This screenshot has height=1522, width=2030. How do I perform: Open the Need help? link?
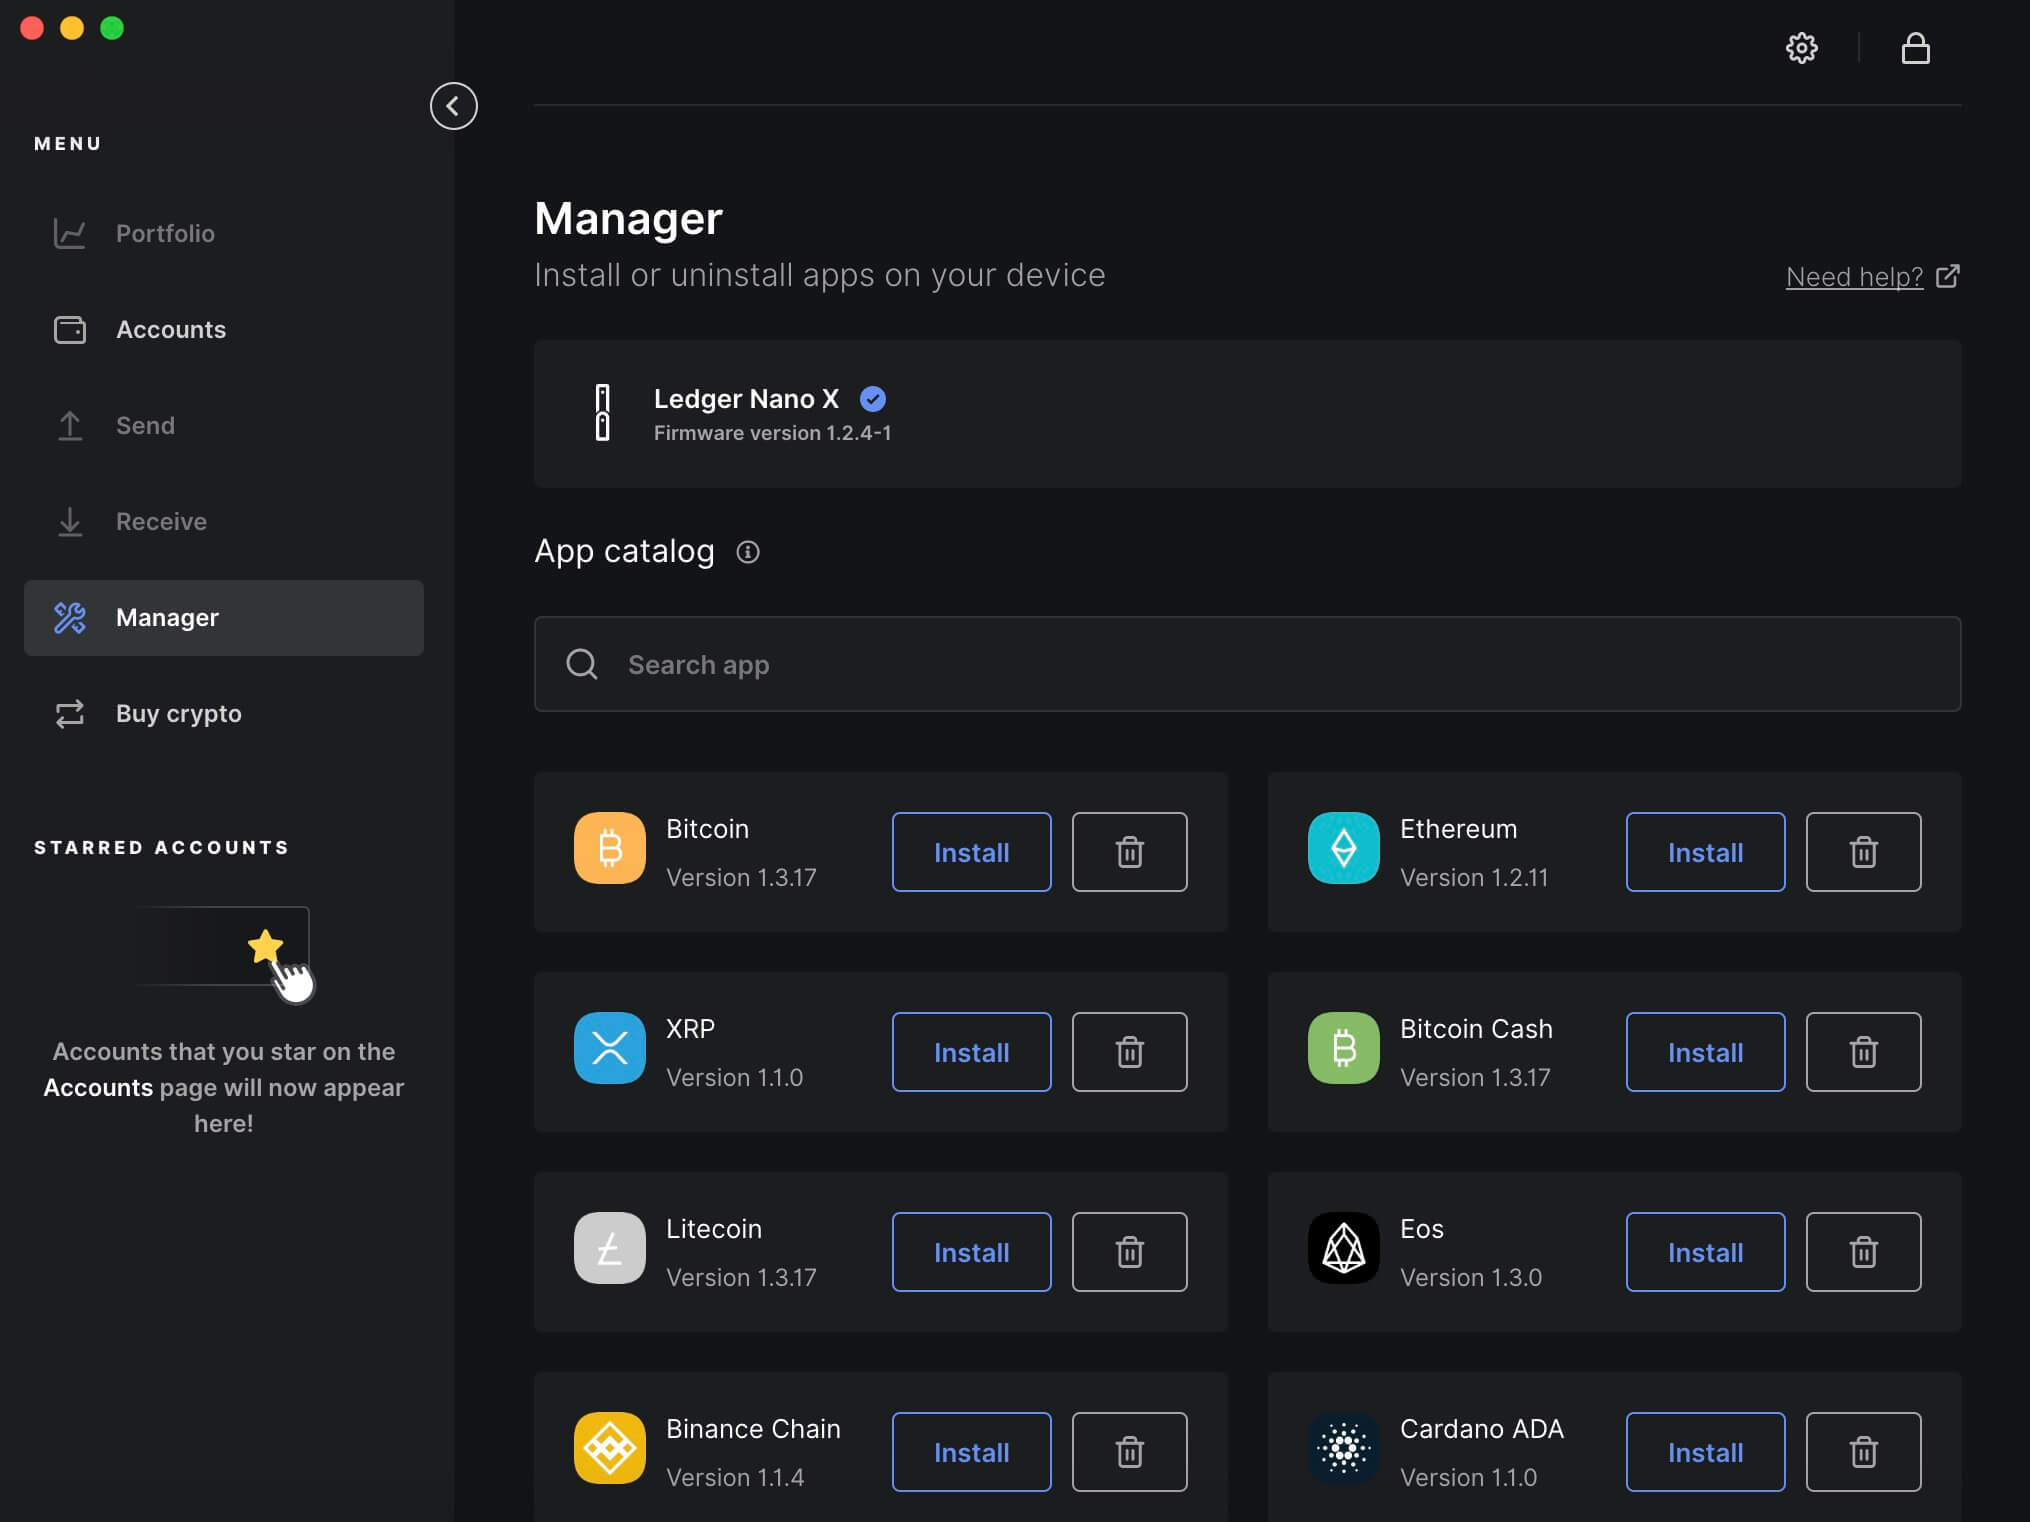(x=1854, y=277)
